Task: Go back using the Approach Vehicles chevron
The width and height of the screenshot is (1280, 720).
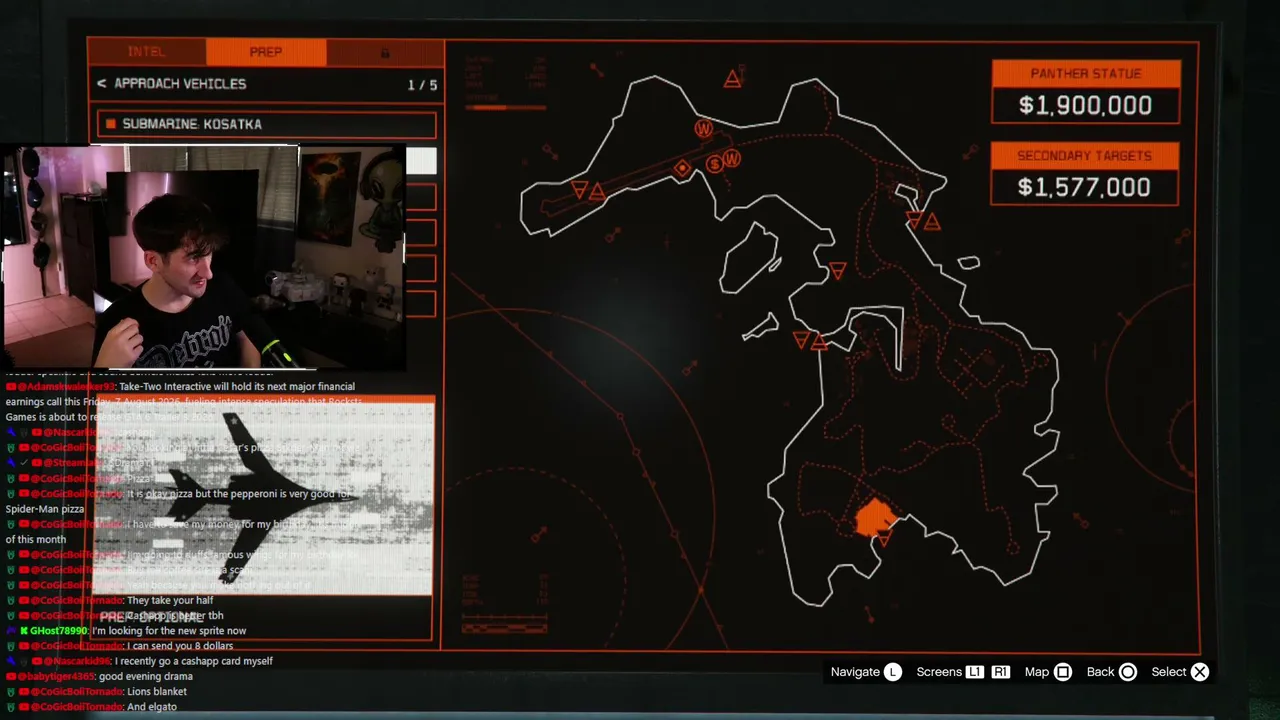Action: (x=101, y=84)
